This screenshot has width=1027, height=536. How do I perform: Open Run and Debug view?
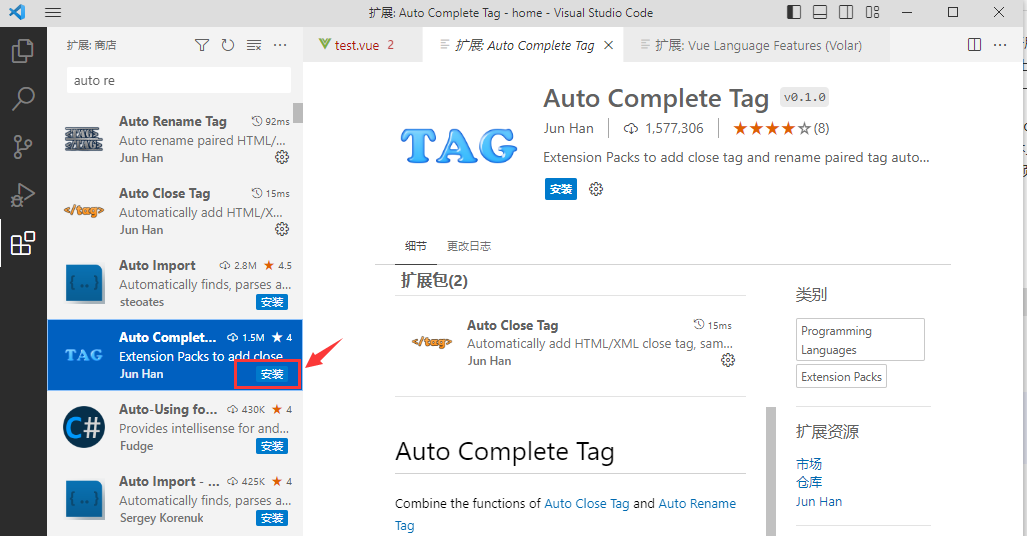23,195
